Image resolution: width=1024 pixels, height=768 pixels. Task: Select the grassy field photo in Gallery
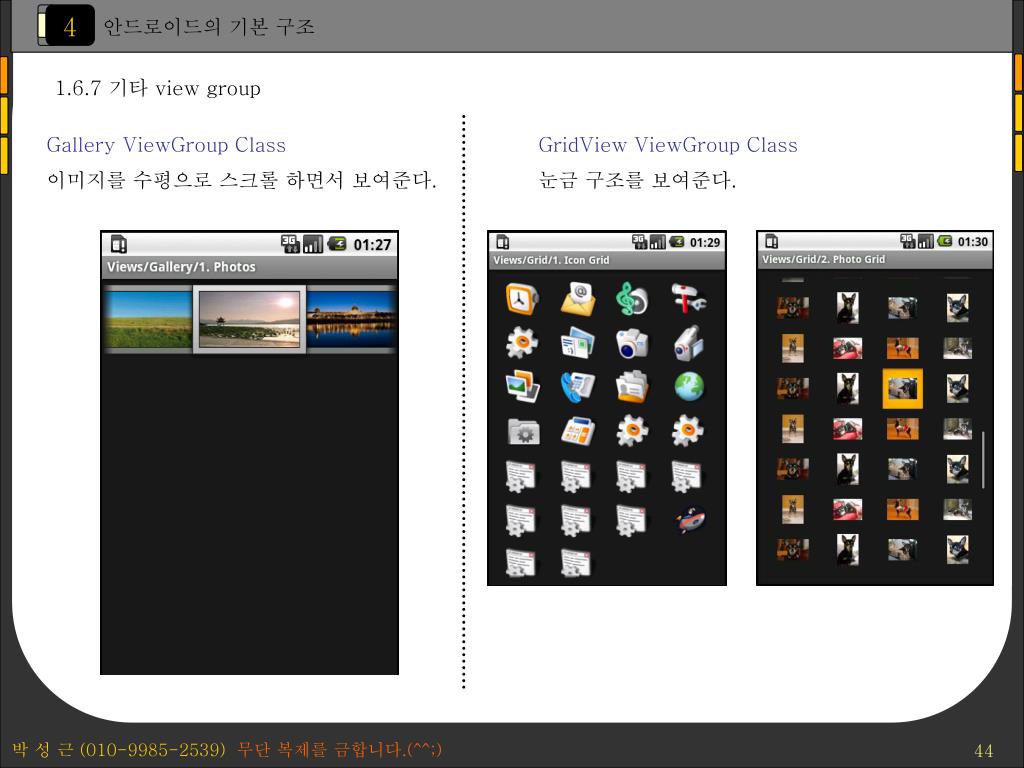(148, 319)
